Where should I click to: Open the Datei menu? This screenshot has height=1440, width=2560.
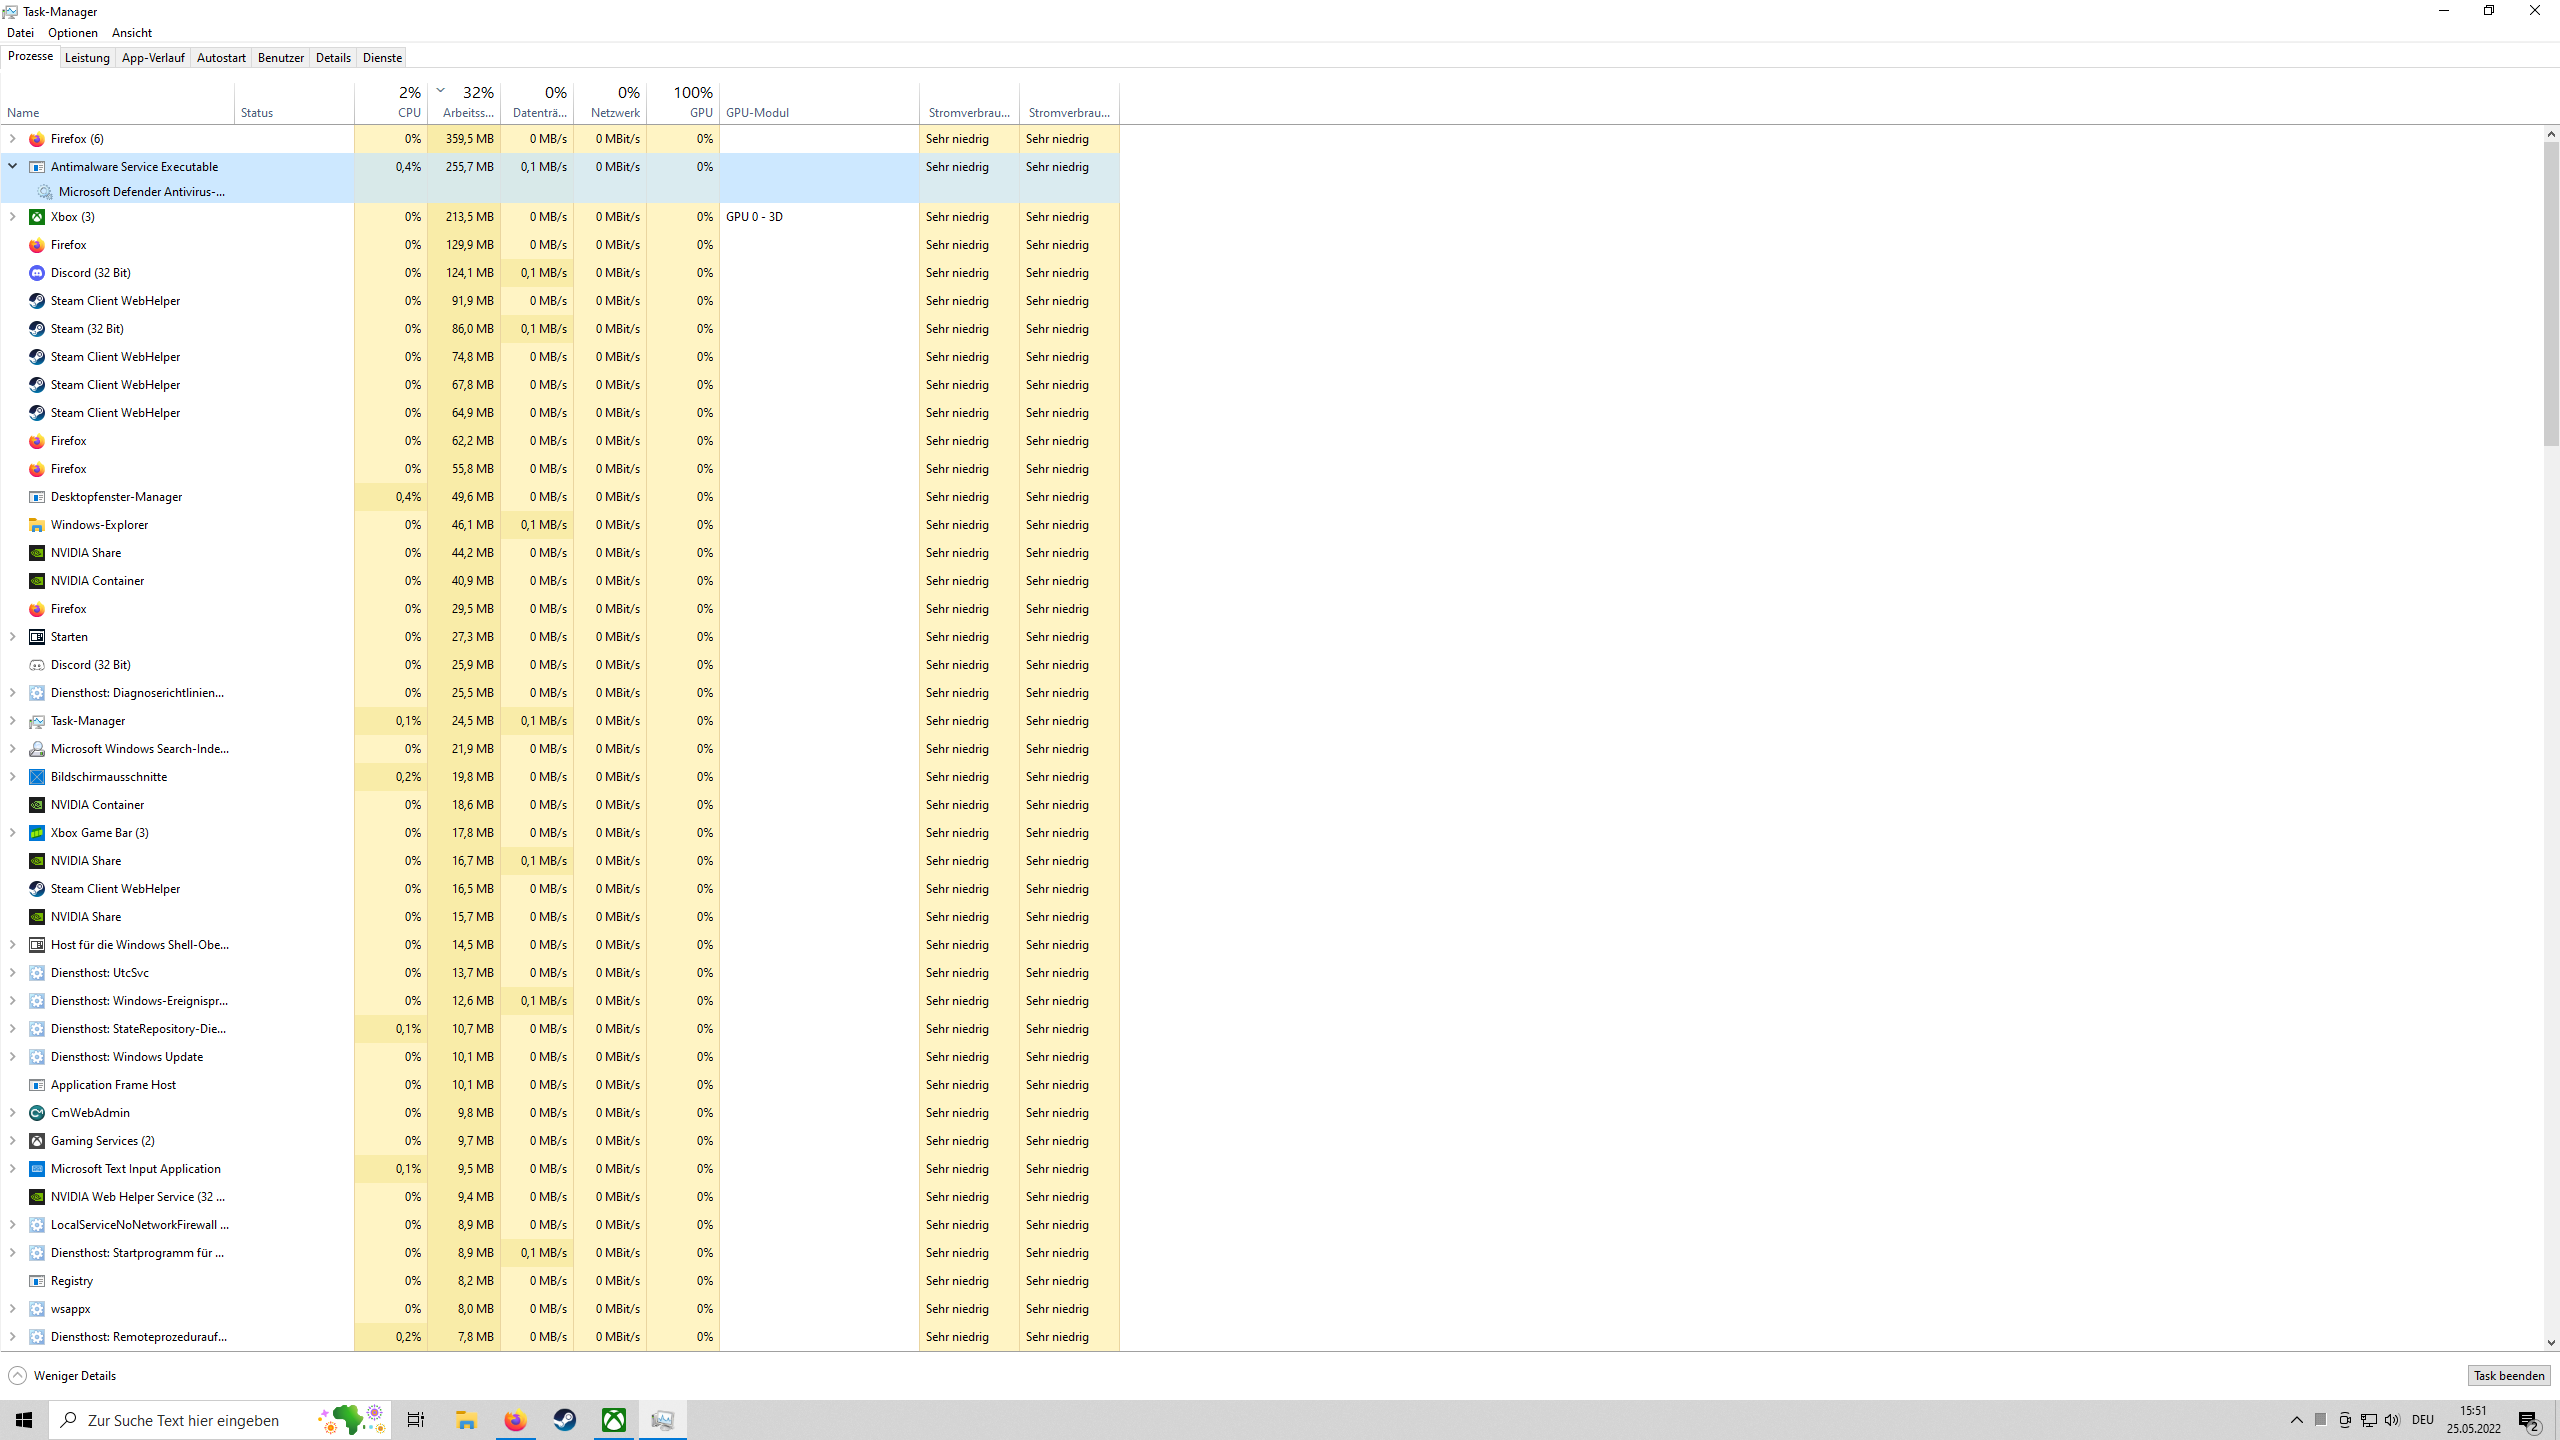point(20,33)
